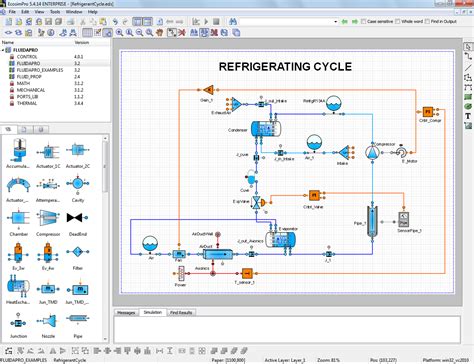Viewport: 474px width, 364px height.
Task: Click the binoculars find icon in toolbar
Action: click(233, 22)
